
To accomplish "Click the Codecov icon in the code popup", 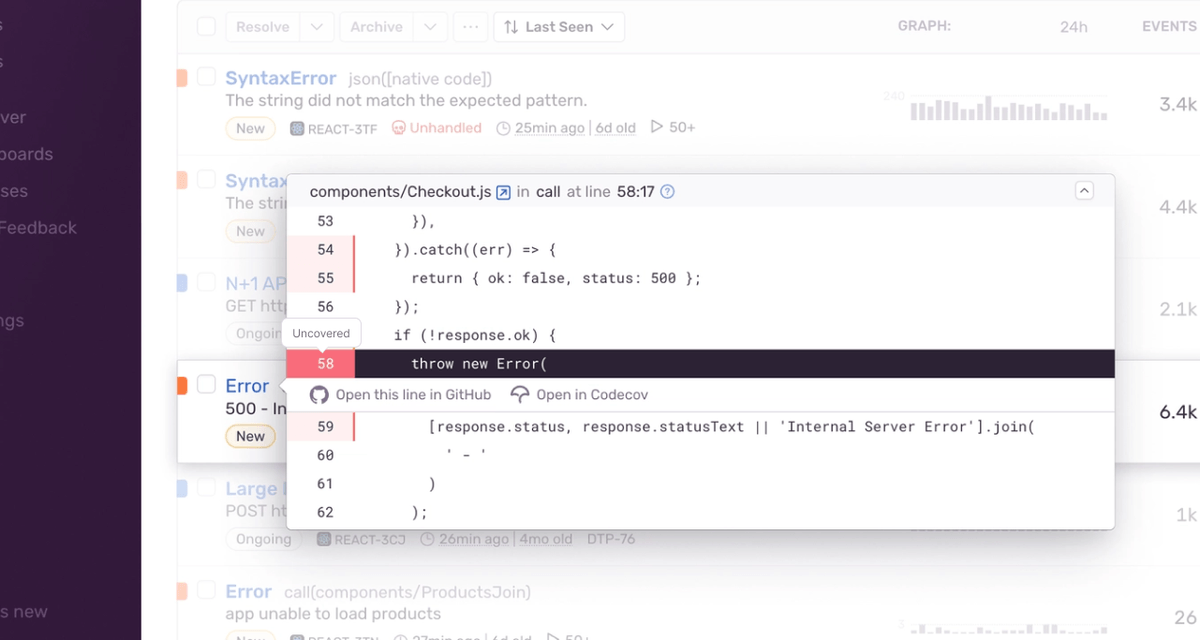I will point(520,394).
